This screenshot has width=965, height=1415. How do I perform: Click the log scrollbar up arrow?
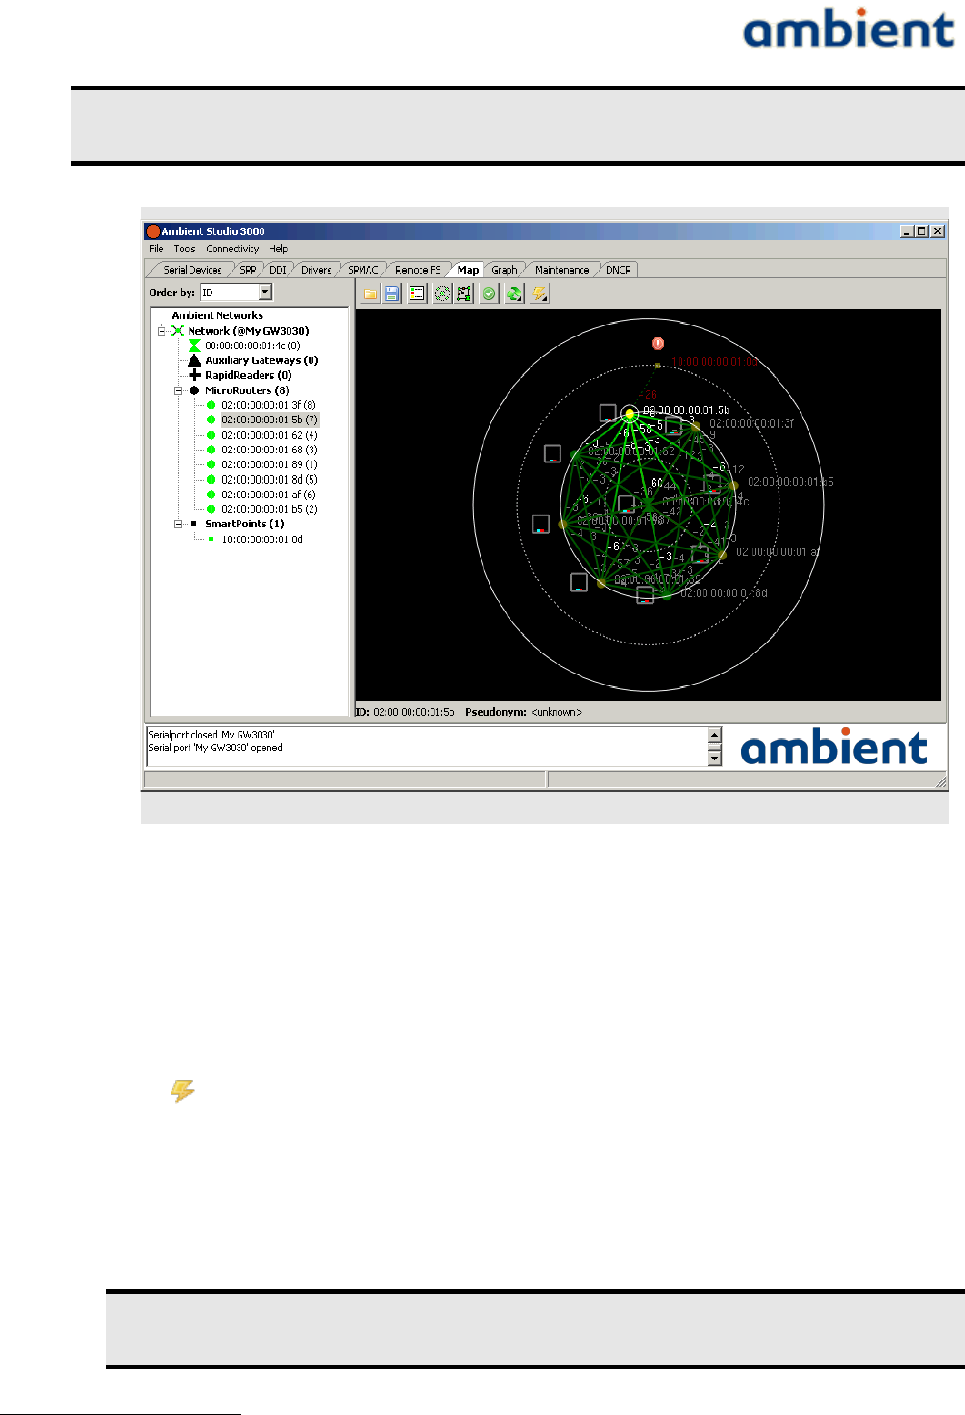[x=714, y=735]
